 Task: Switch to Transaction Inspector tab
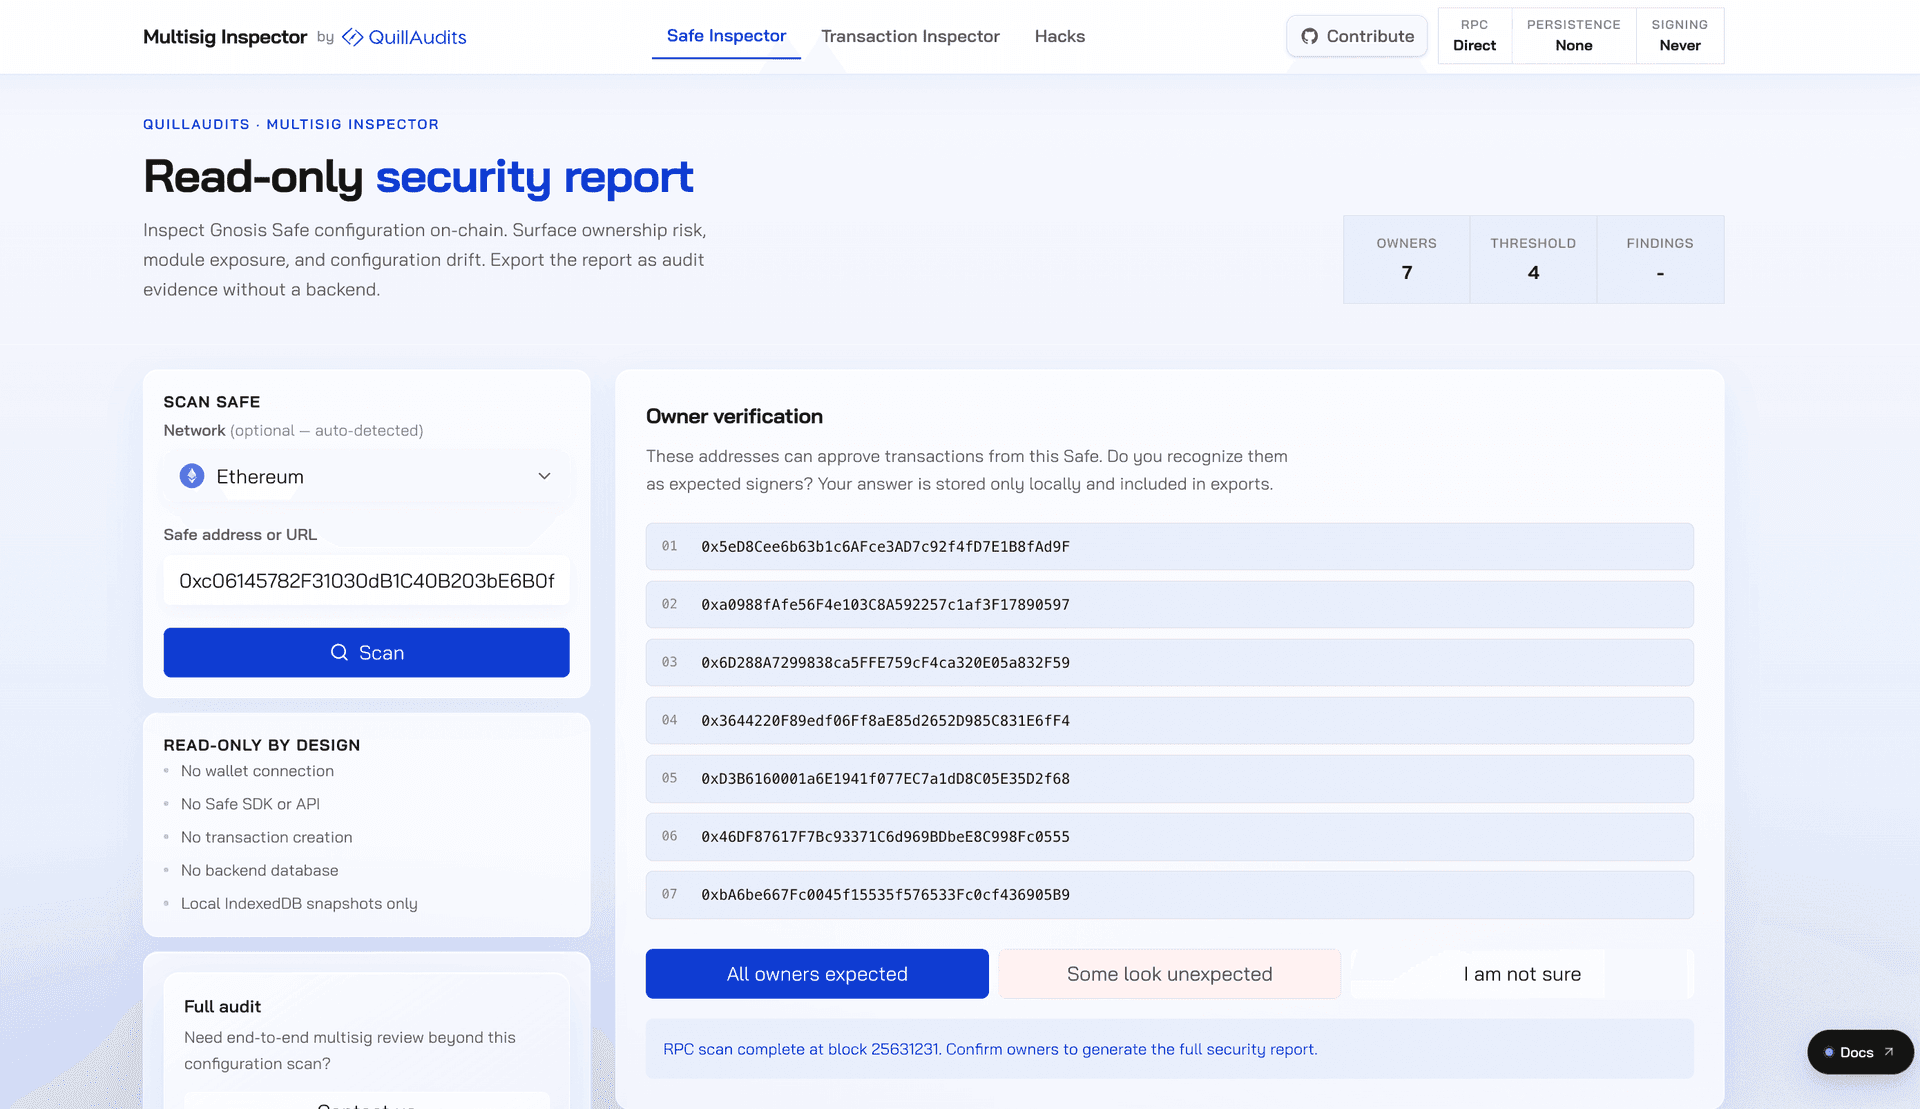click(x=910, y=36)
